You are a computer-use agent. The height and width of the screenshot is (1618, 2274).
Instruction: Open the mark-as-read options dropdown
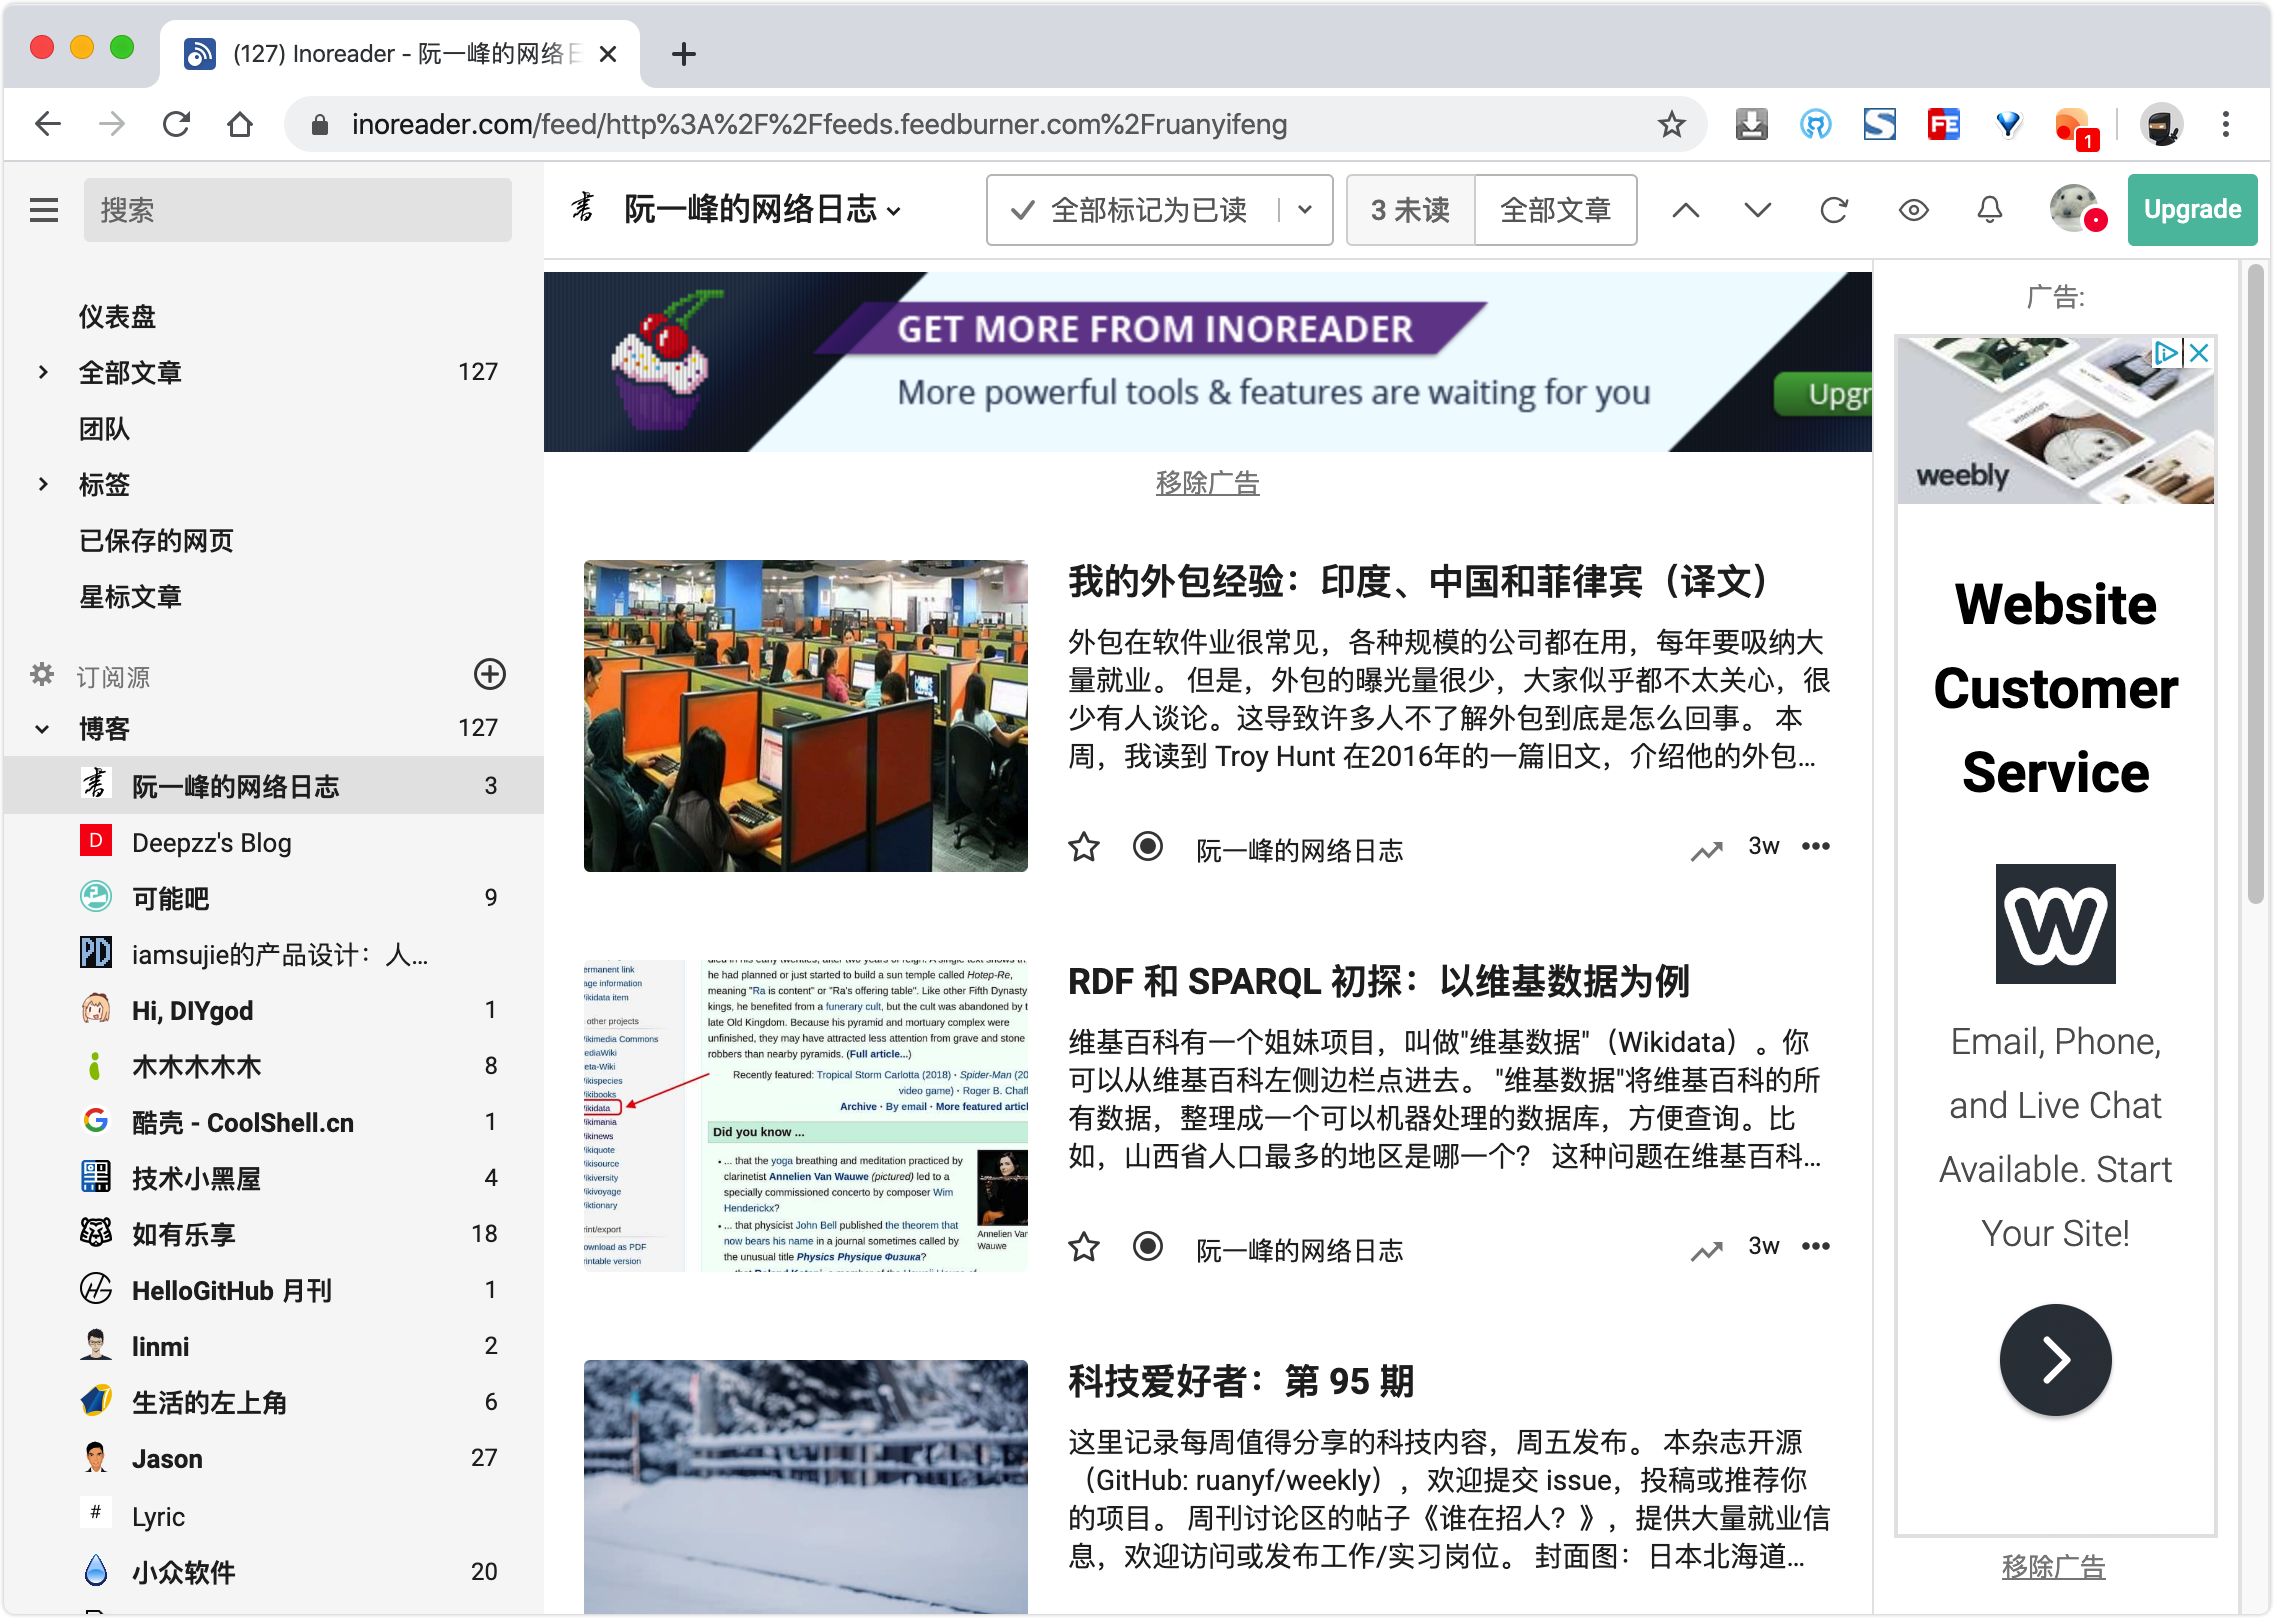pyautogui.click(x=1306, y=209)
